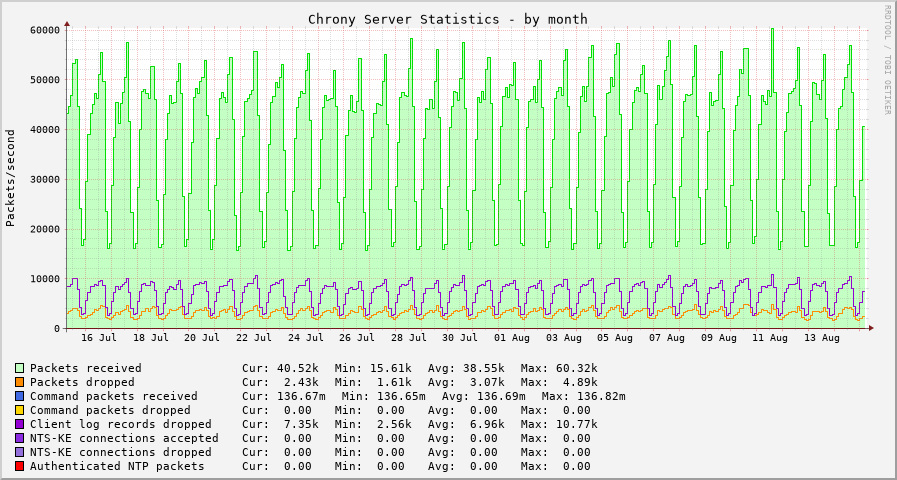Click the orange Packets dropped legend swatch
This screenshot has height=480, width=897.
19,382
